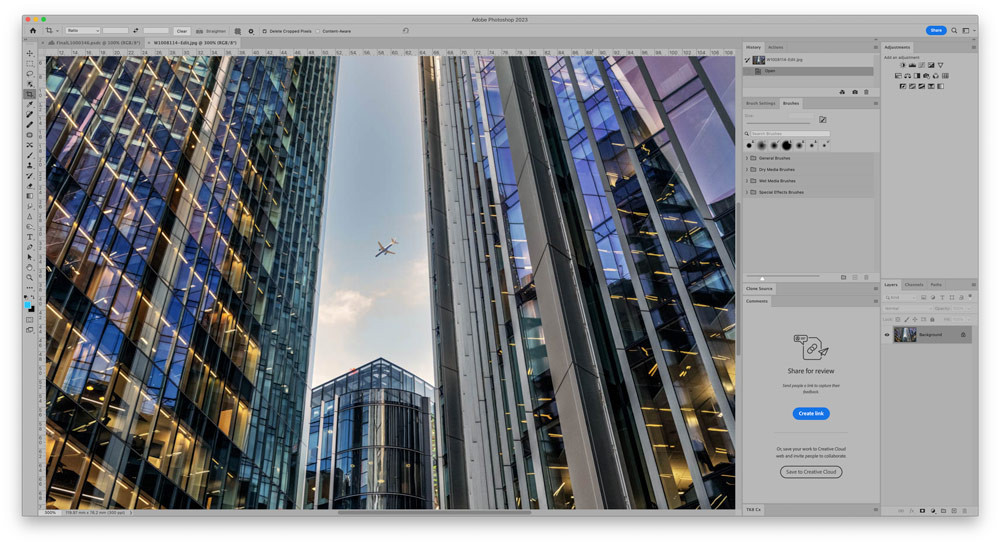Switch to the Actions tab

[776, 47]
